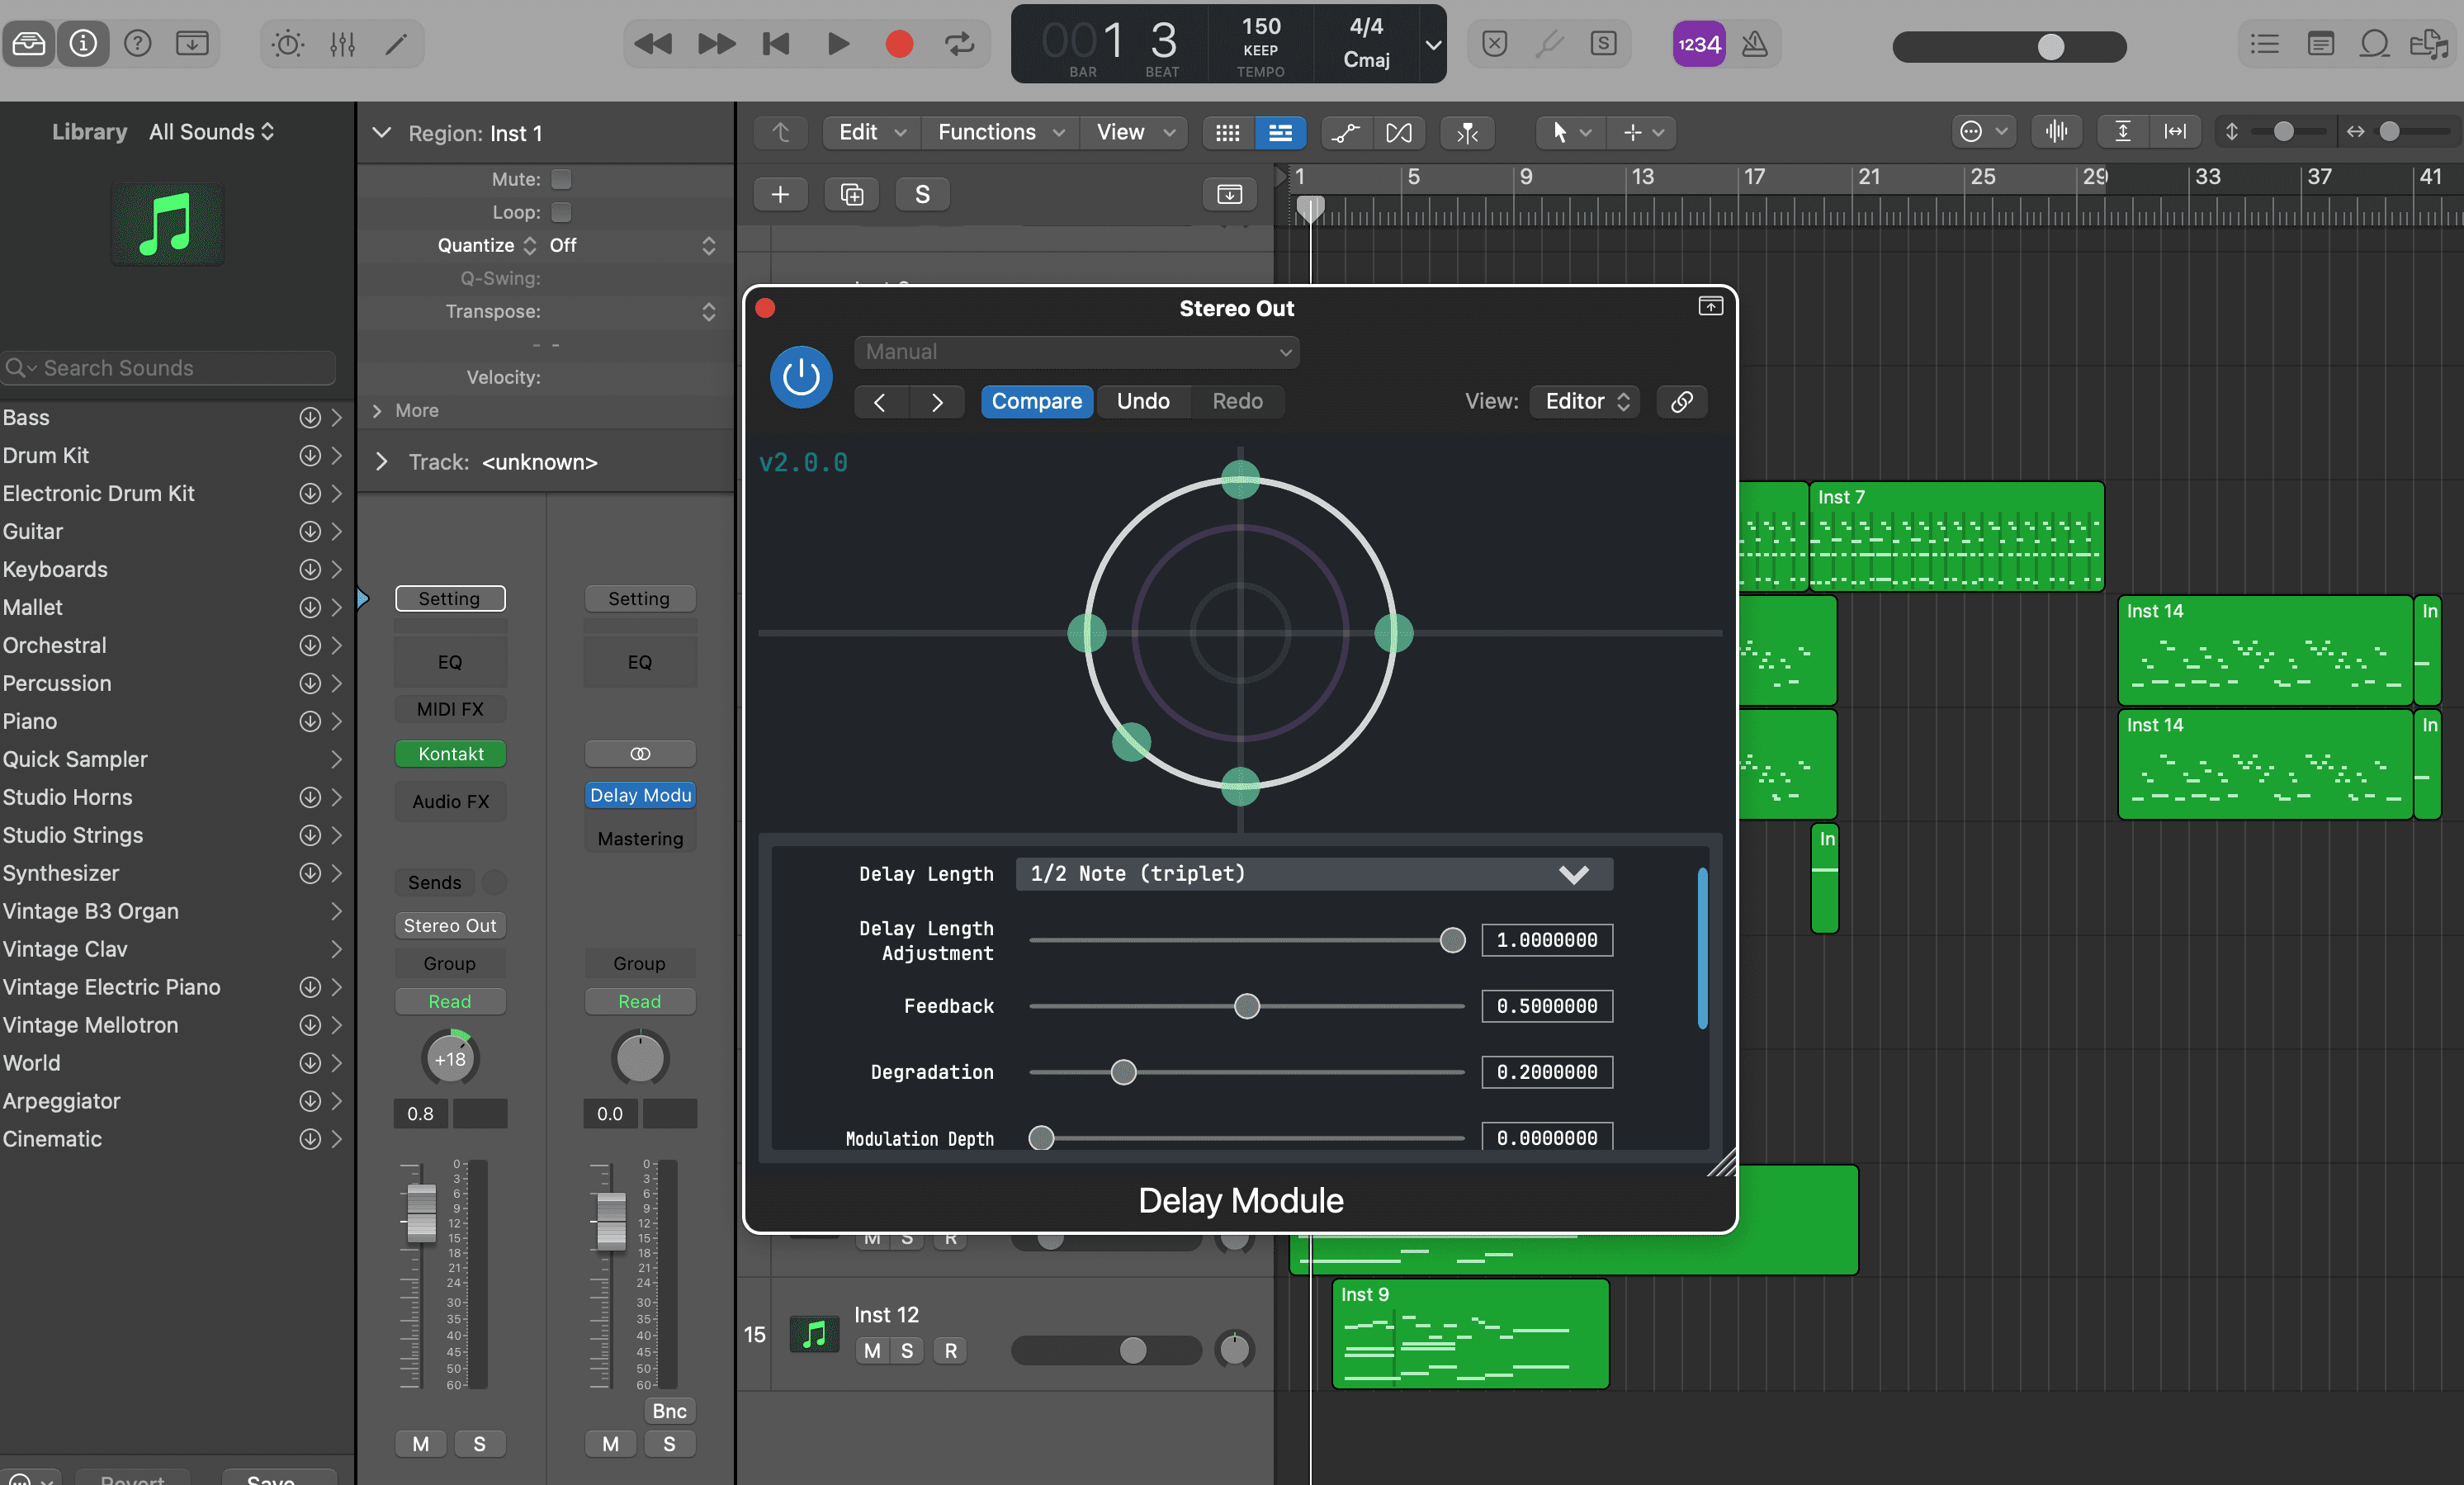Viewport: 2464px width, 1485px height.
Task: Collapse the Region Inst 1 section
Action: pos(381,133)
